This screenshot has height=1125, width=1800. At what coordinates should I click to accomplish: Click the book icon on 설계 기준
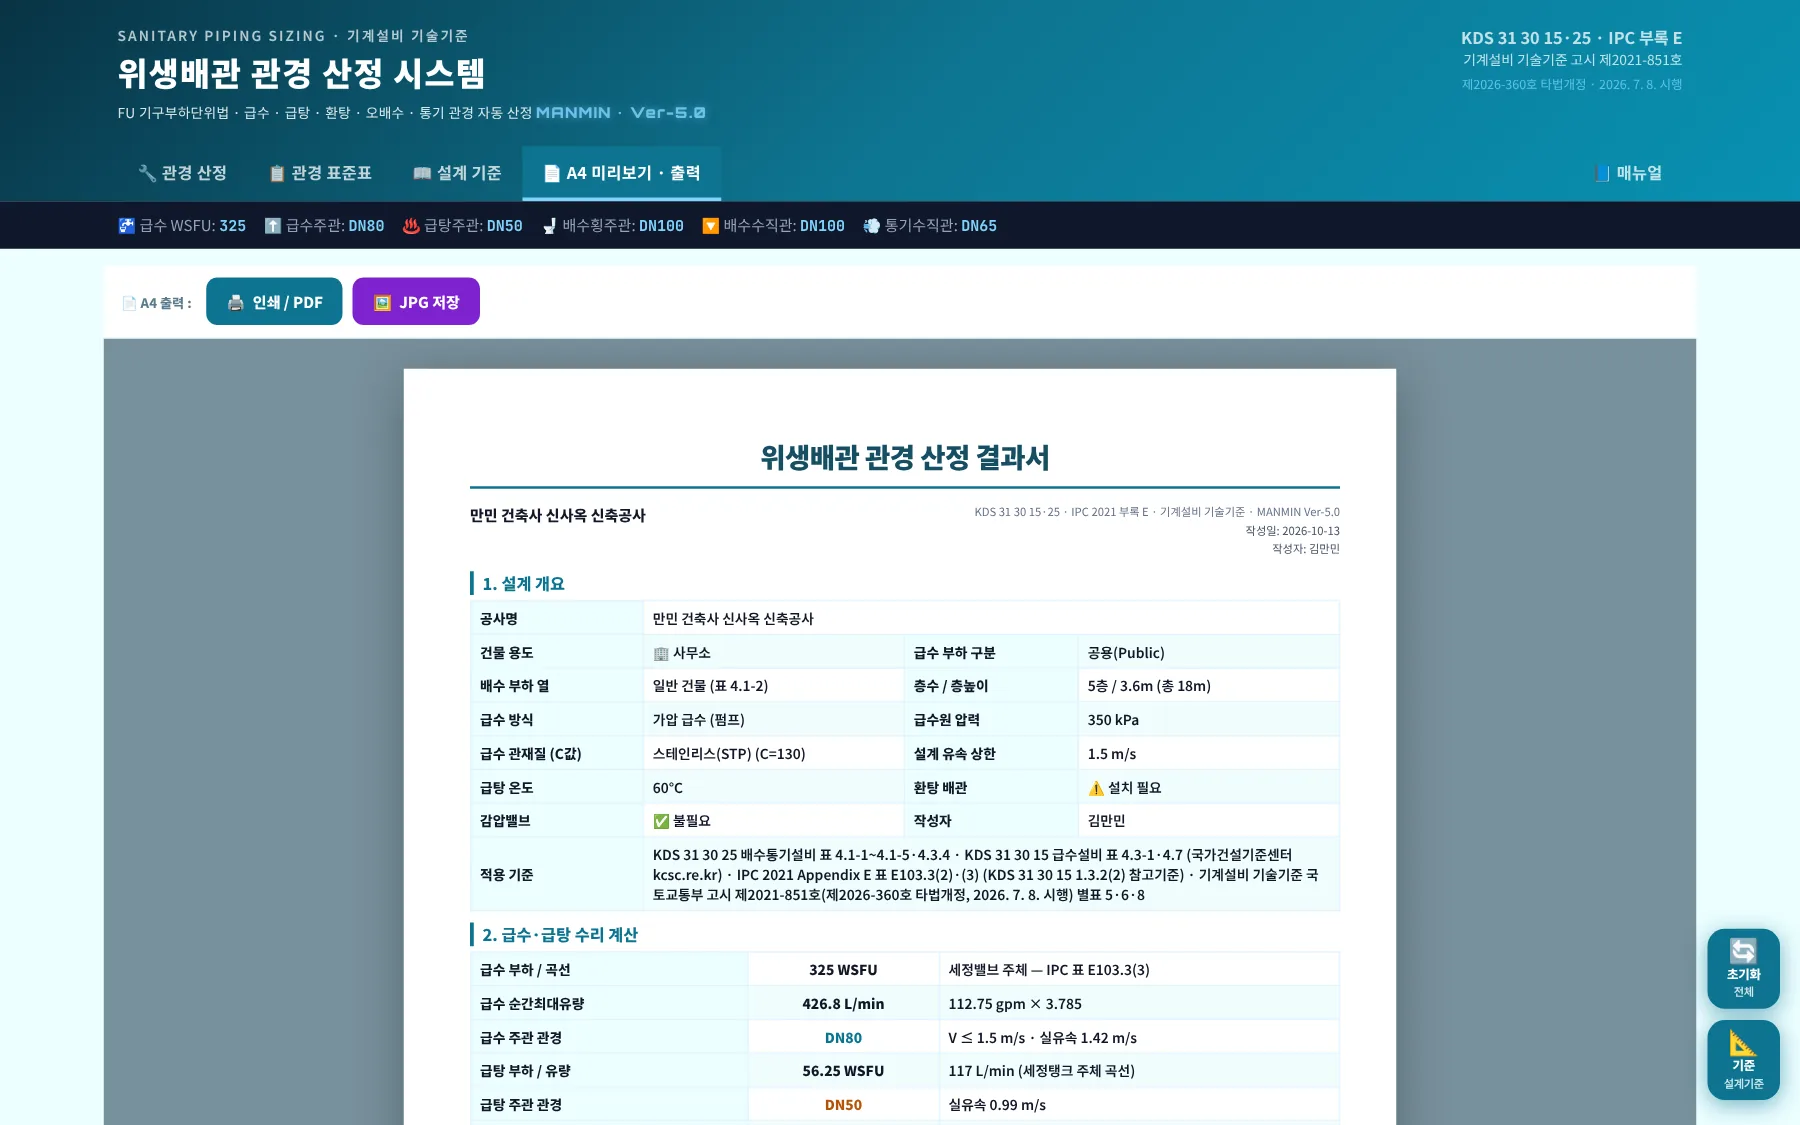pos(422,173)
